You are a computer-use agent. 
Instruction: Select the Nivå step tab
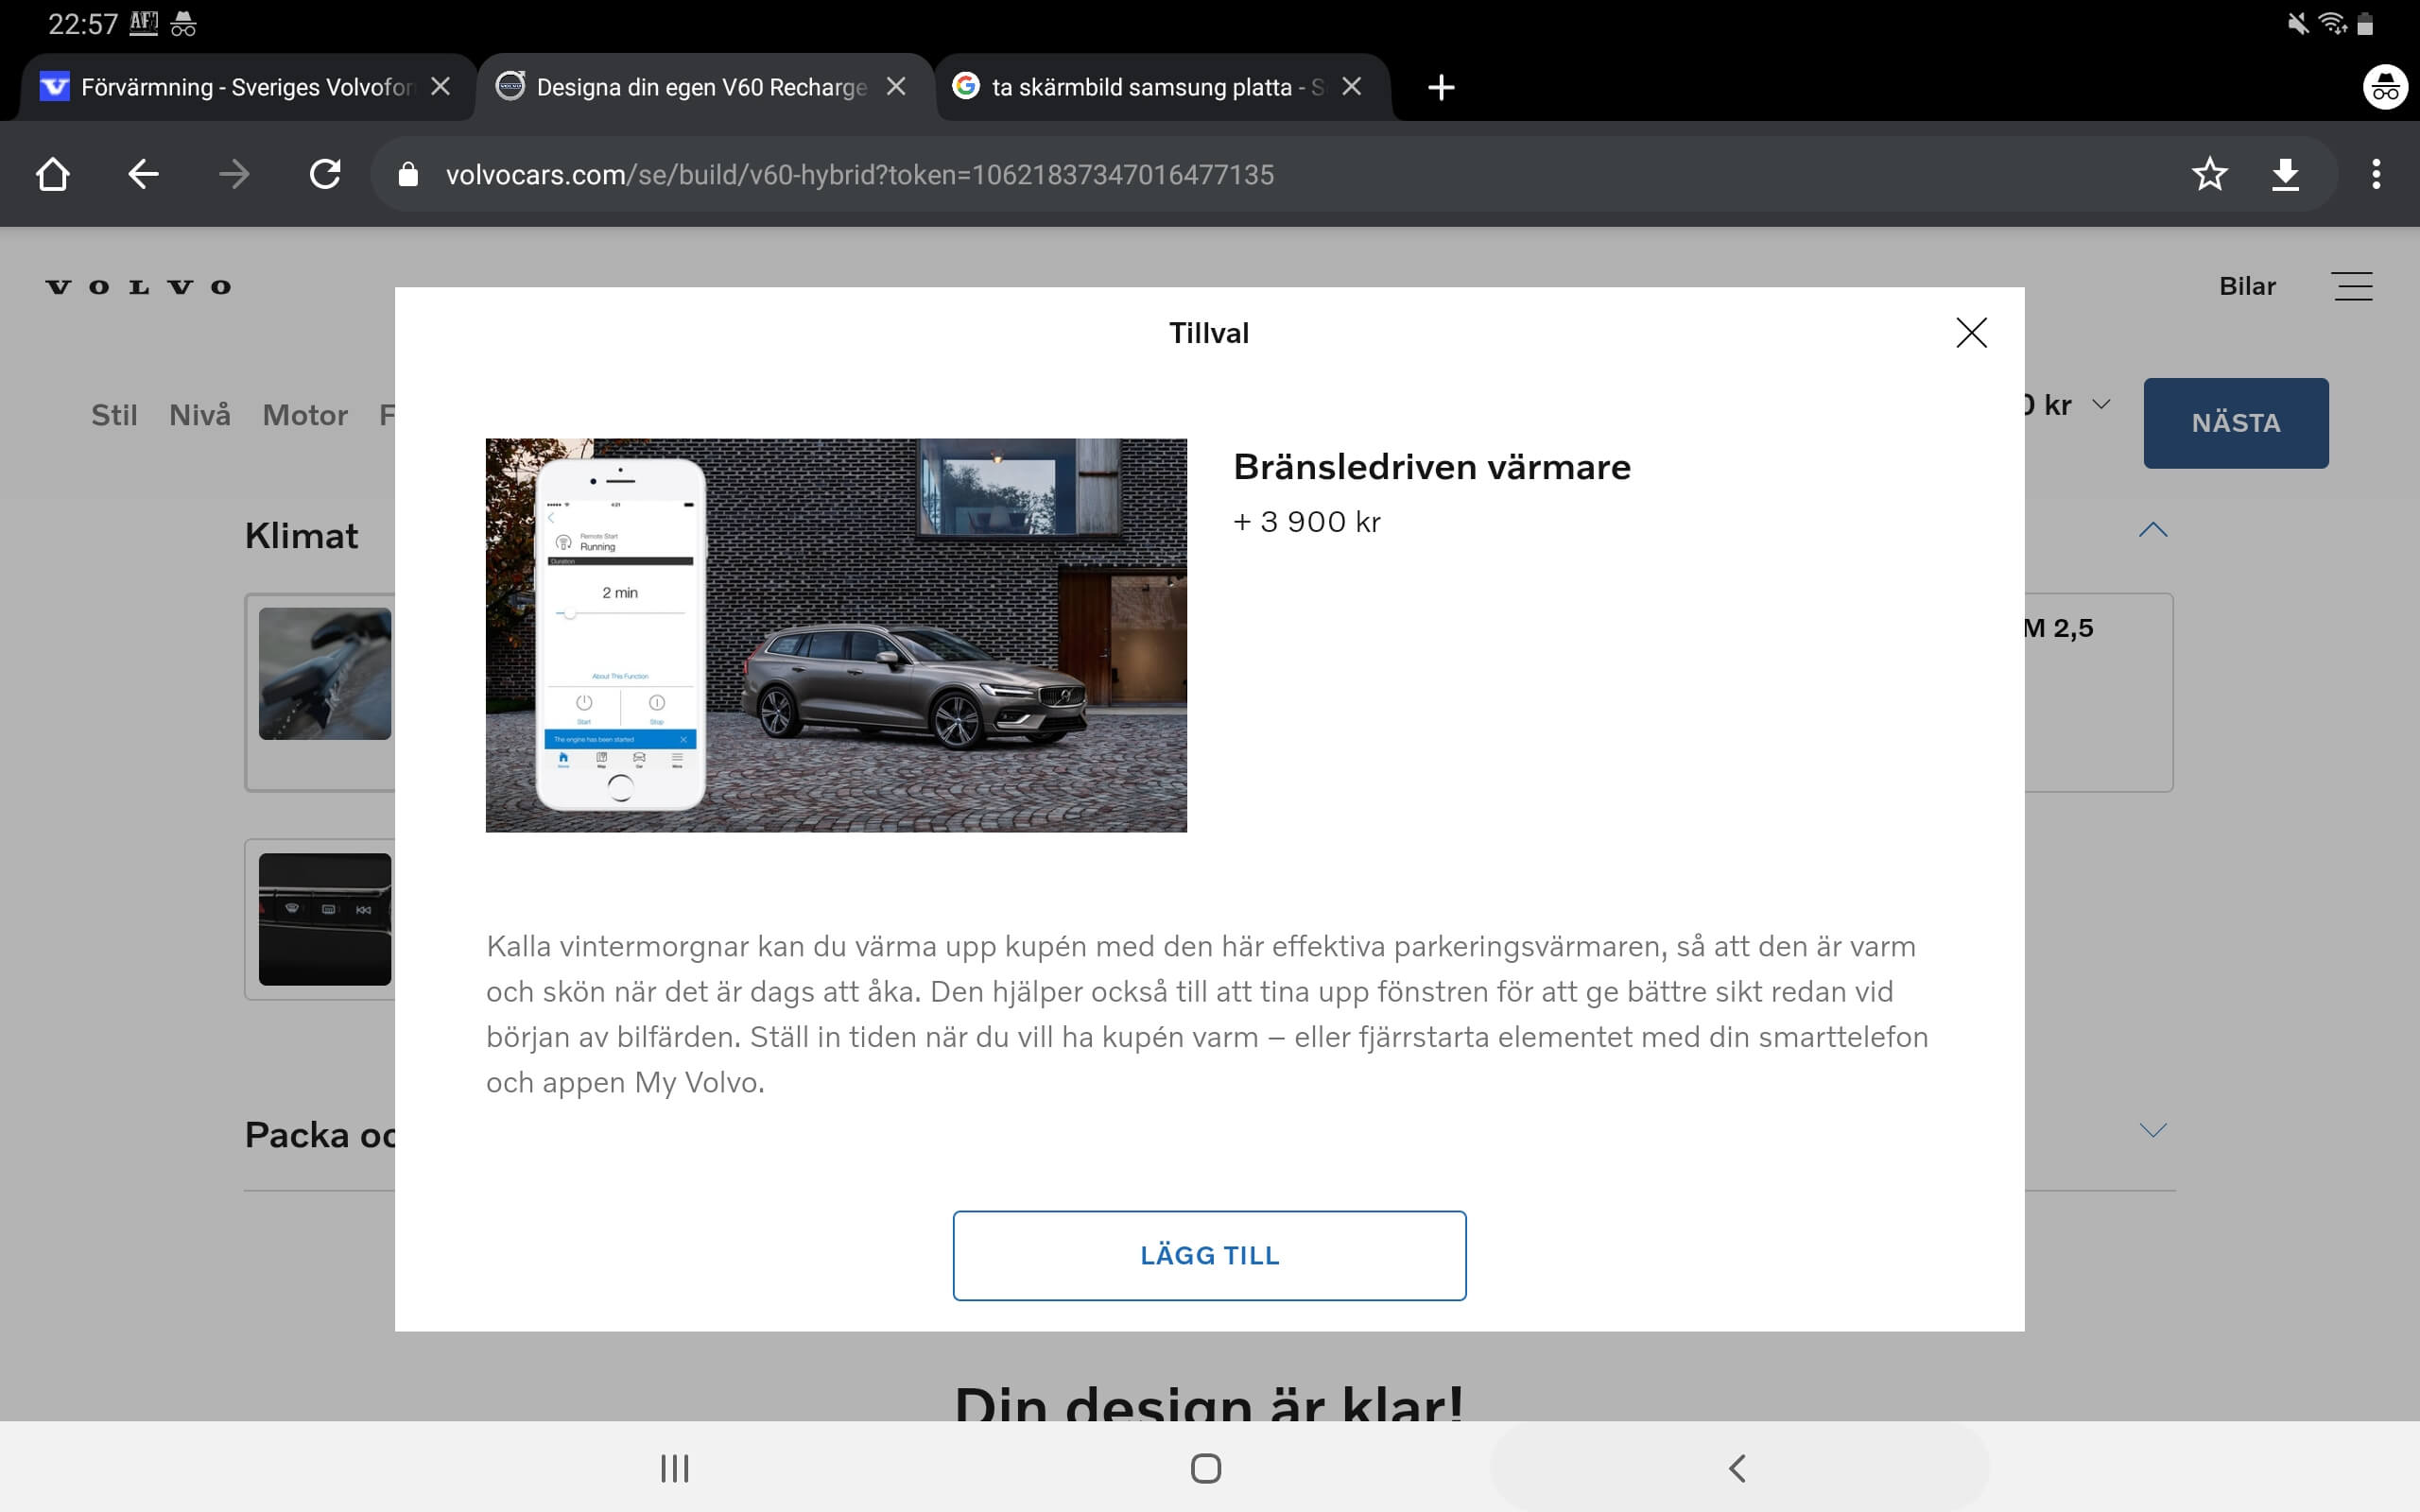pos(199,415)
